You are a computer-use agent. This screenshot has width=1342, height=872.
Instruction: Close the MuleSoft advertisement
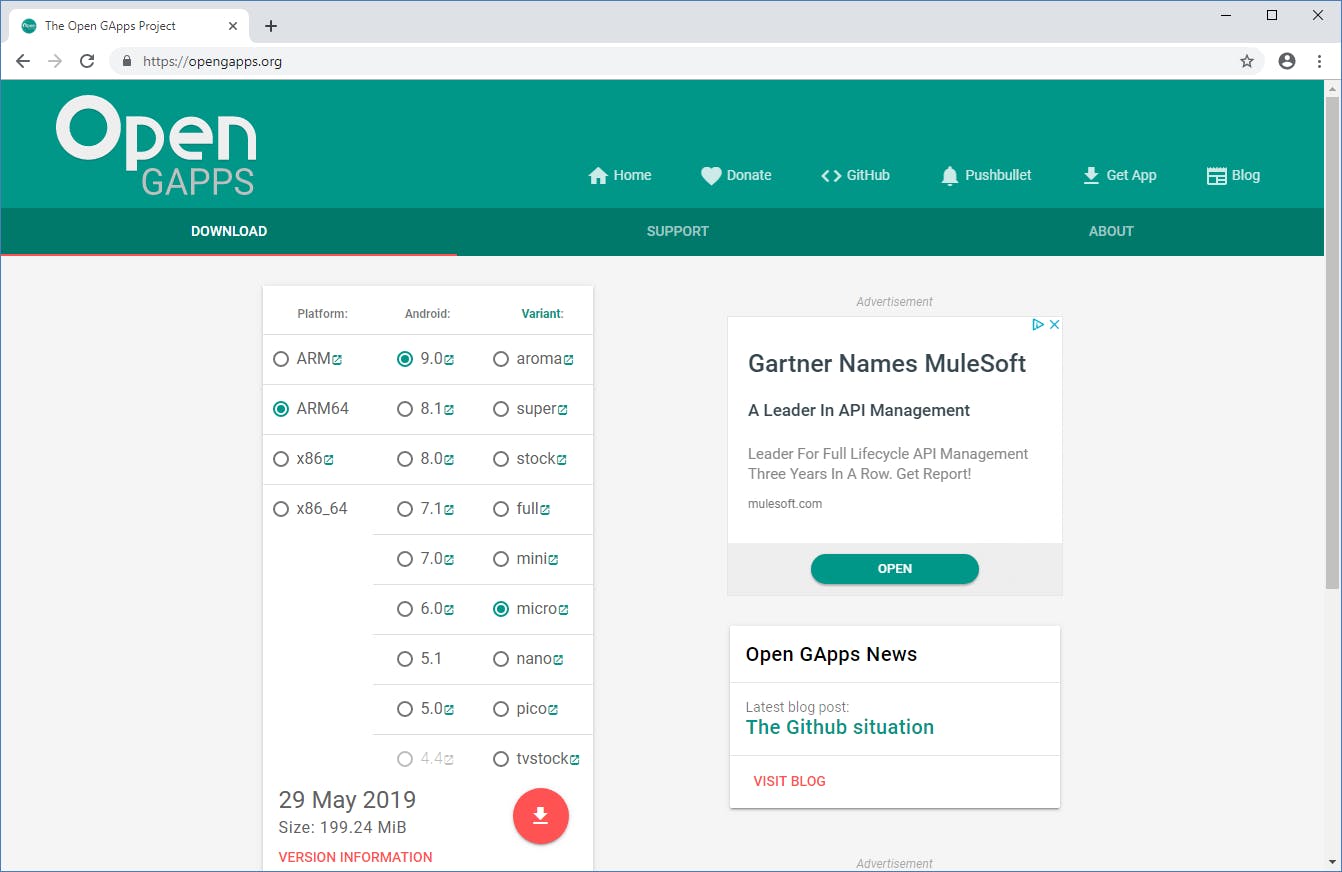tap(1054, 324)
